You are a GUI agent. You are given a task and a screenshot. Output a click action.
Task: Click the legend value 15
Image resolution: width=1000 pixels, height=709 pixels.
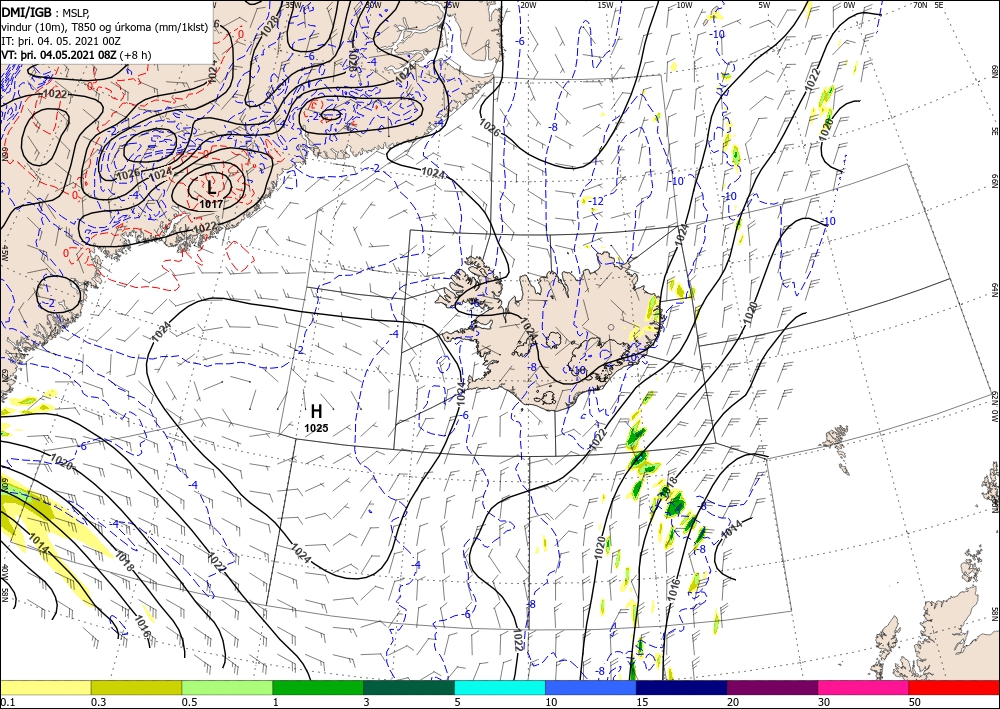click(x=642, y=702)
